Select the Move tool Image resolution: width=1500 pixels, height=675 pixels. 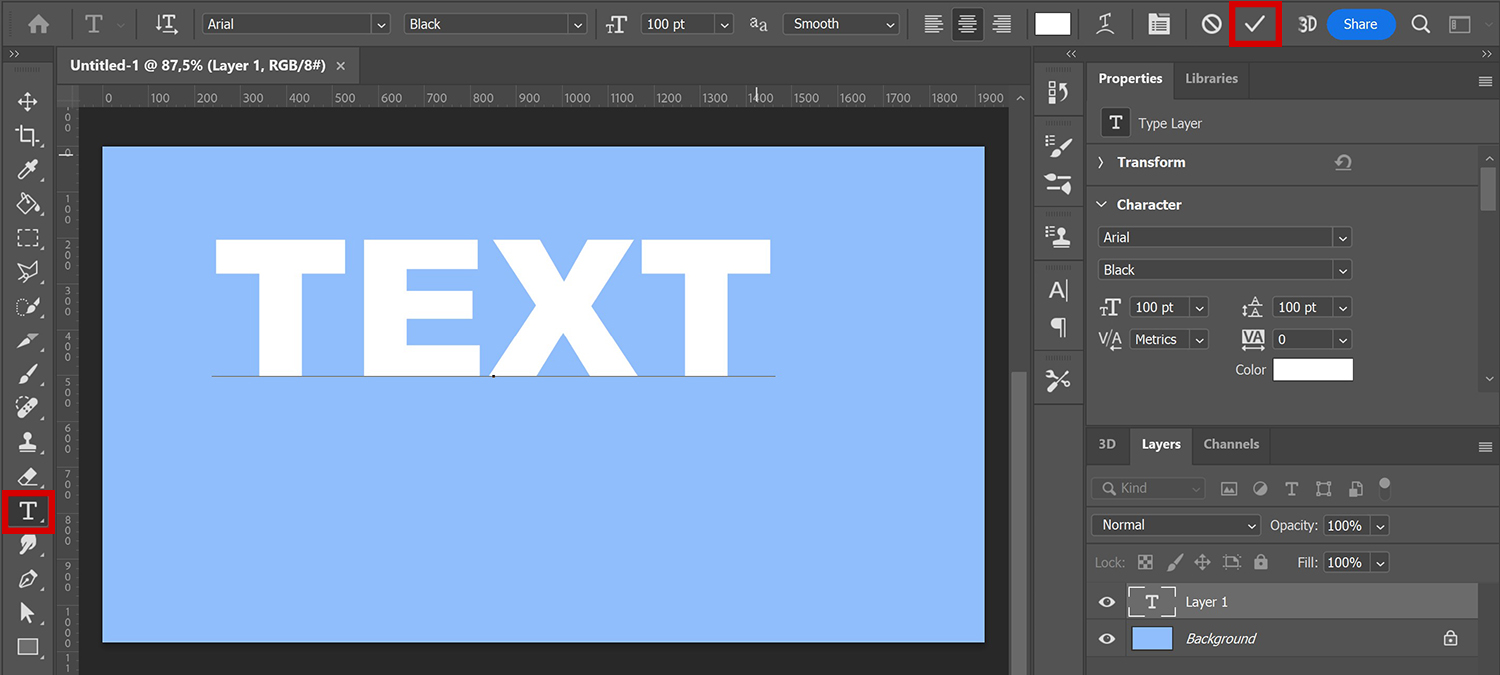[27, 102]
